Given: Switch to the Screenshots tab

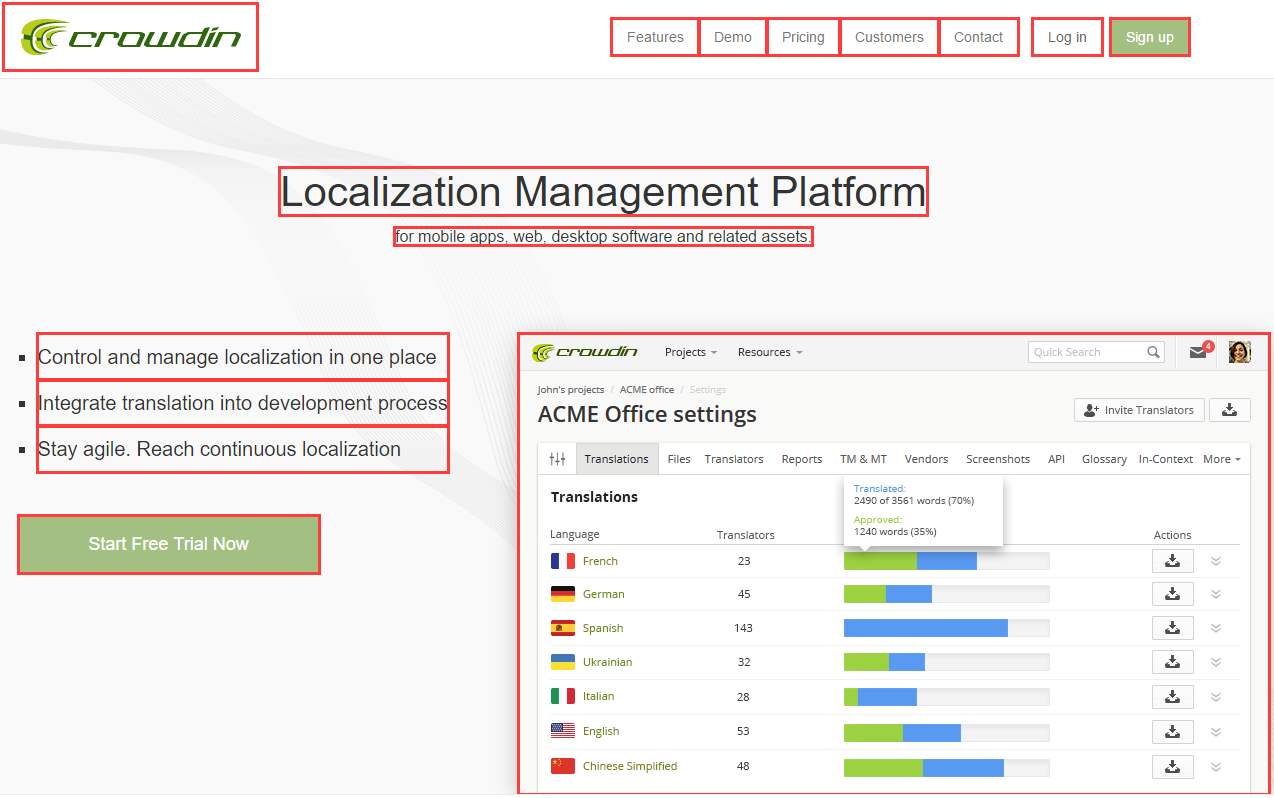Looking at the screenshot, I should (x=998, y=459).
